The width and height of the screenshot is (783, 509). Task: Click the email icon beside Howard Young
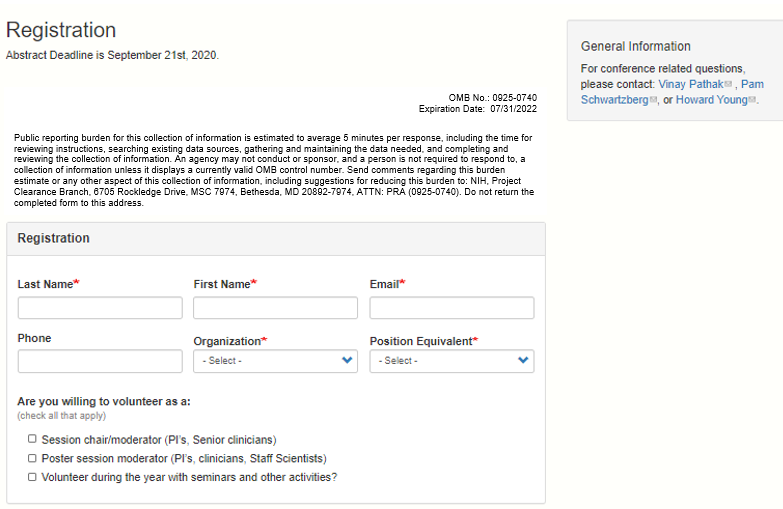click(x=752, y=101)
